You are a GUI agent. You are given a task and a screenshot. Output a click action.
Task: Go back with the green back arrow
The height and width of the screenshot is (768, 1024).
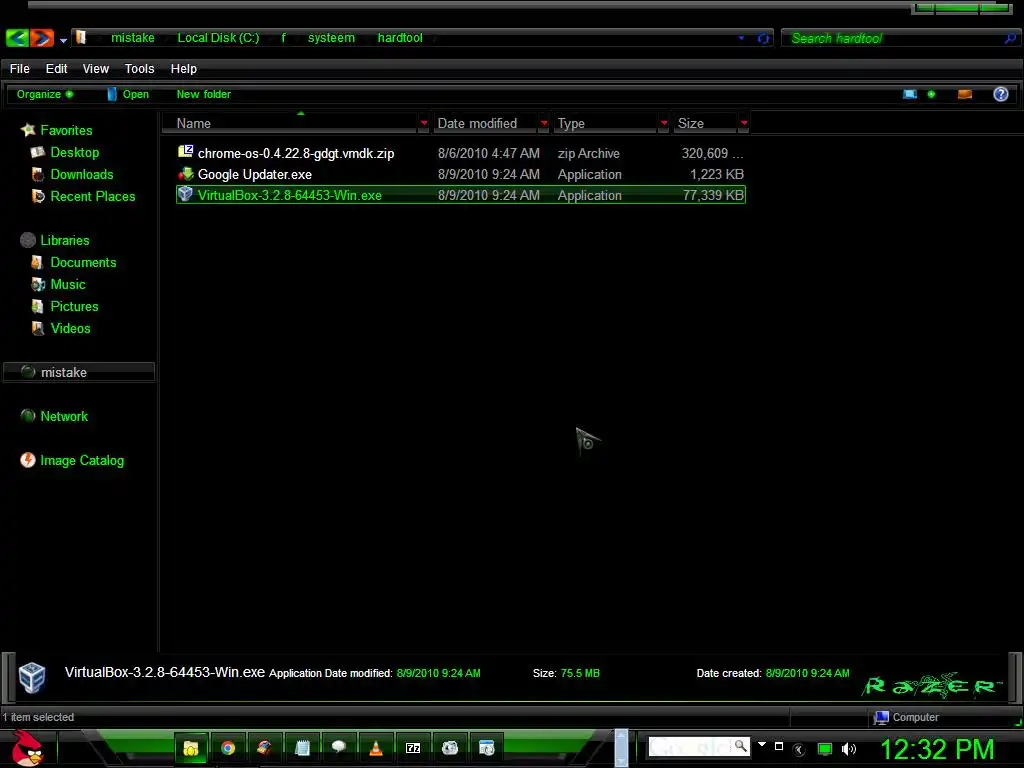[17, 38]
